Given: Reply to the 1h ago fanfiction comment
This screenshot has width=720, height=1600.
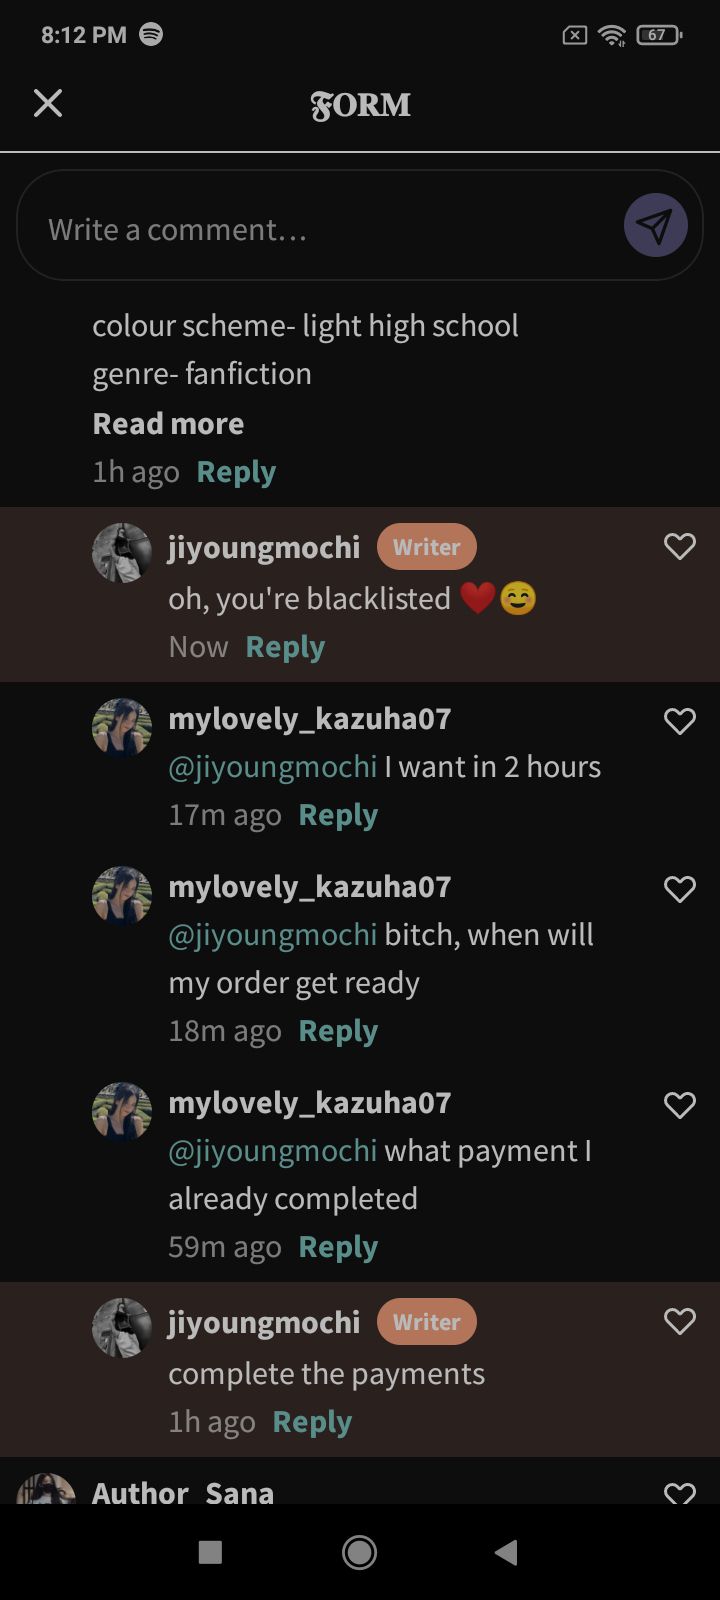Looking at the screenshot, I should click(236, 471).
